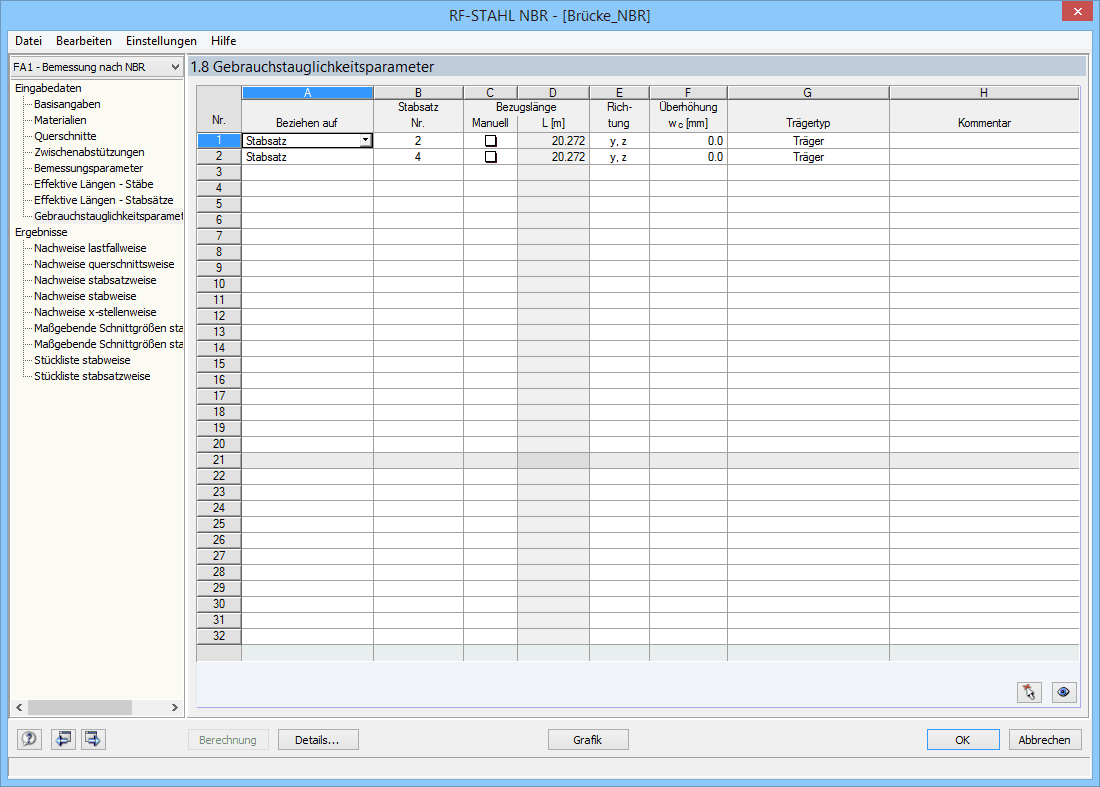
Task: Select Nachweise stabsatzweise tree item
Action: (x=95, y=281)
